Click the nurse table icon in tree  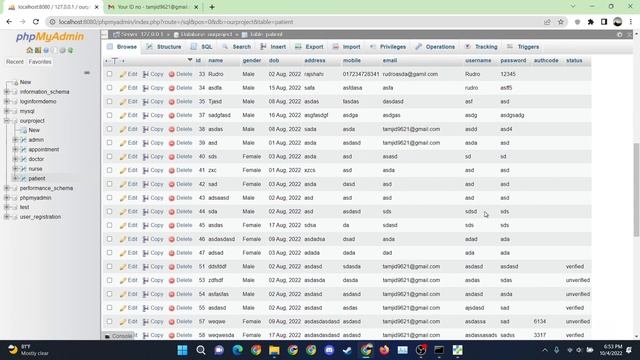[x=24, y=169]
